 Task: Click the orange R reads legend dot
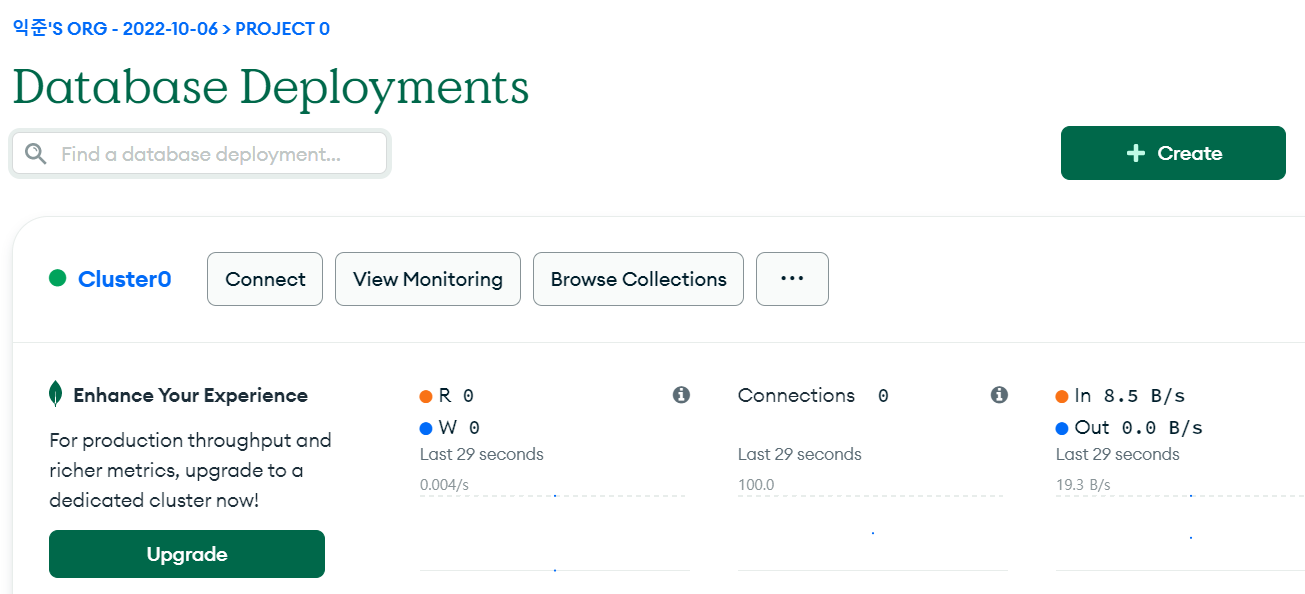click(426, 396)
